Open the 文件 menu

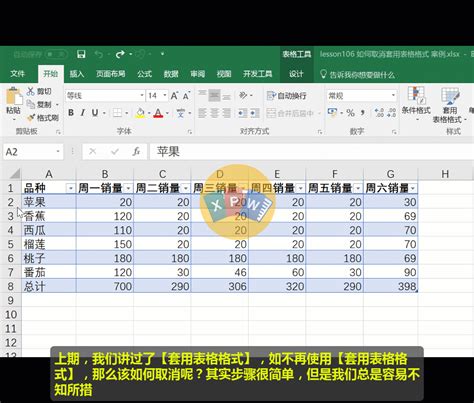(17, 74)
